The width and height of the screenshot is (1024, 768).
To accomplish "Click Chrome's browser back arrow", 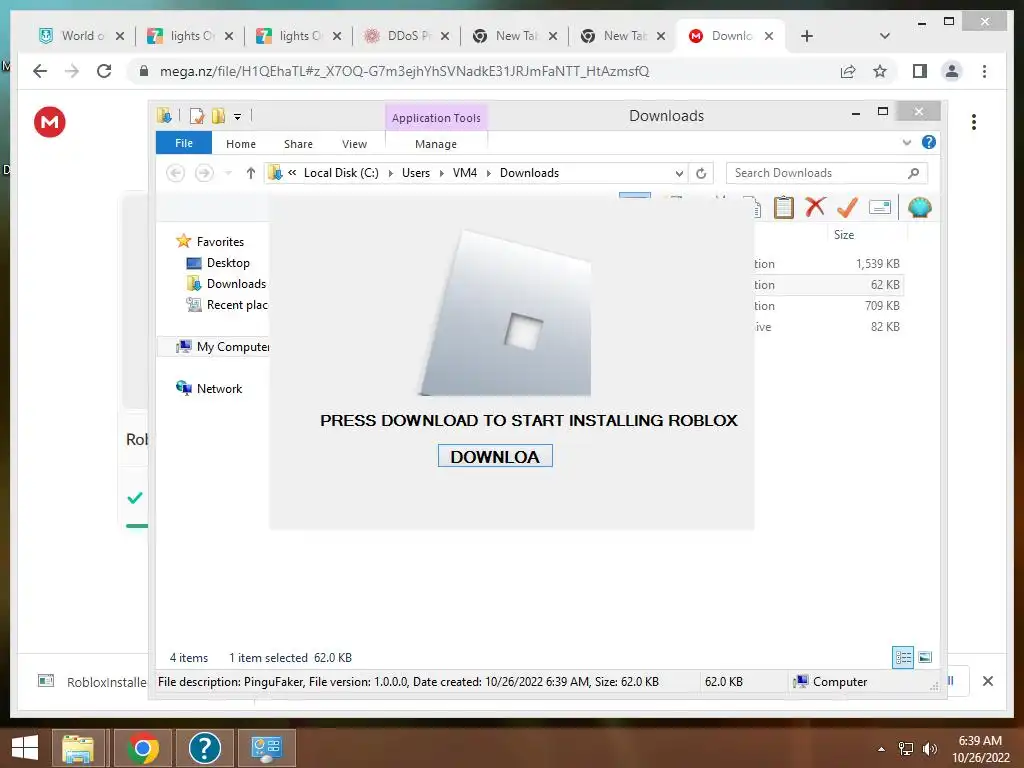I will [x=40, y=71].
